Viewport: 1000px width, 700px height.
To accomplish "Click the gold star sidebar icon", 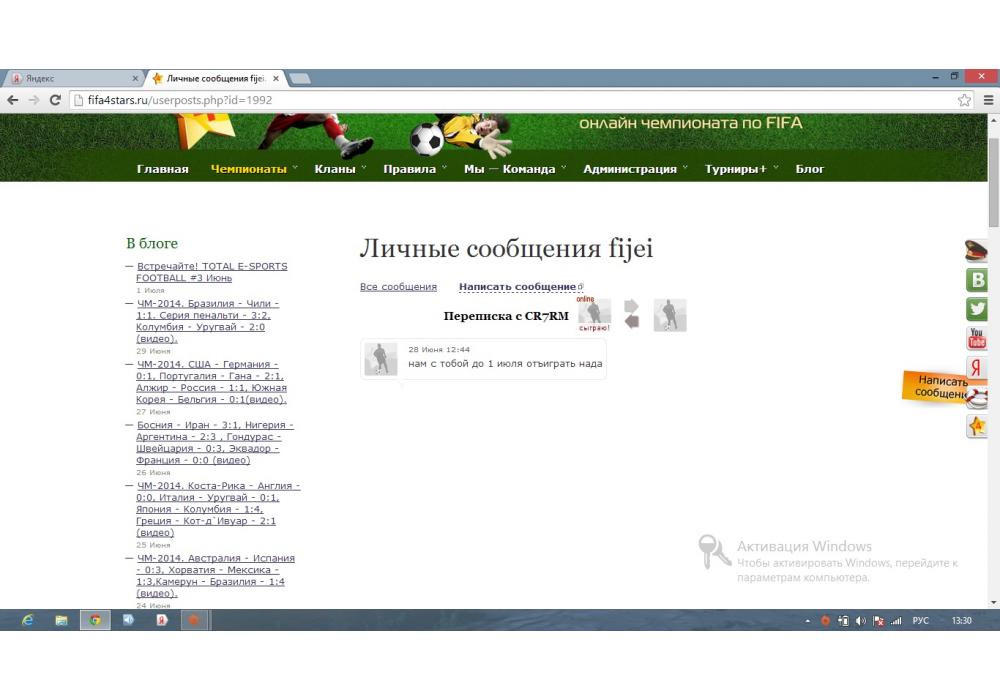I will (x=977, y=427).
